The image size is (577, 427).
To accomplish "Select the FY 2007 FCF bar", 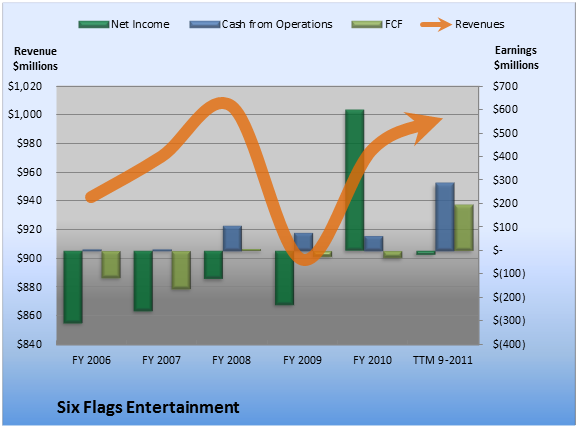I will 181,270.
